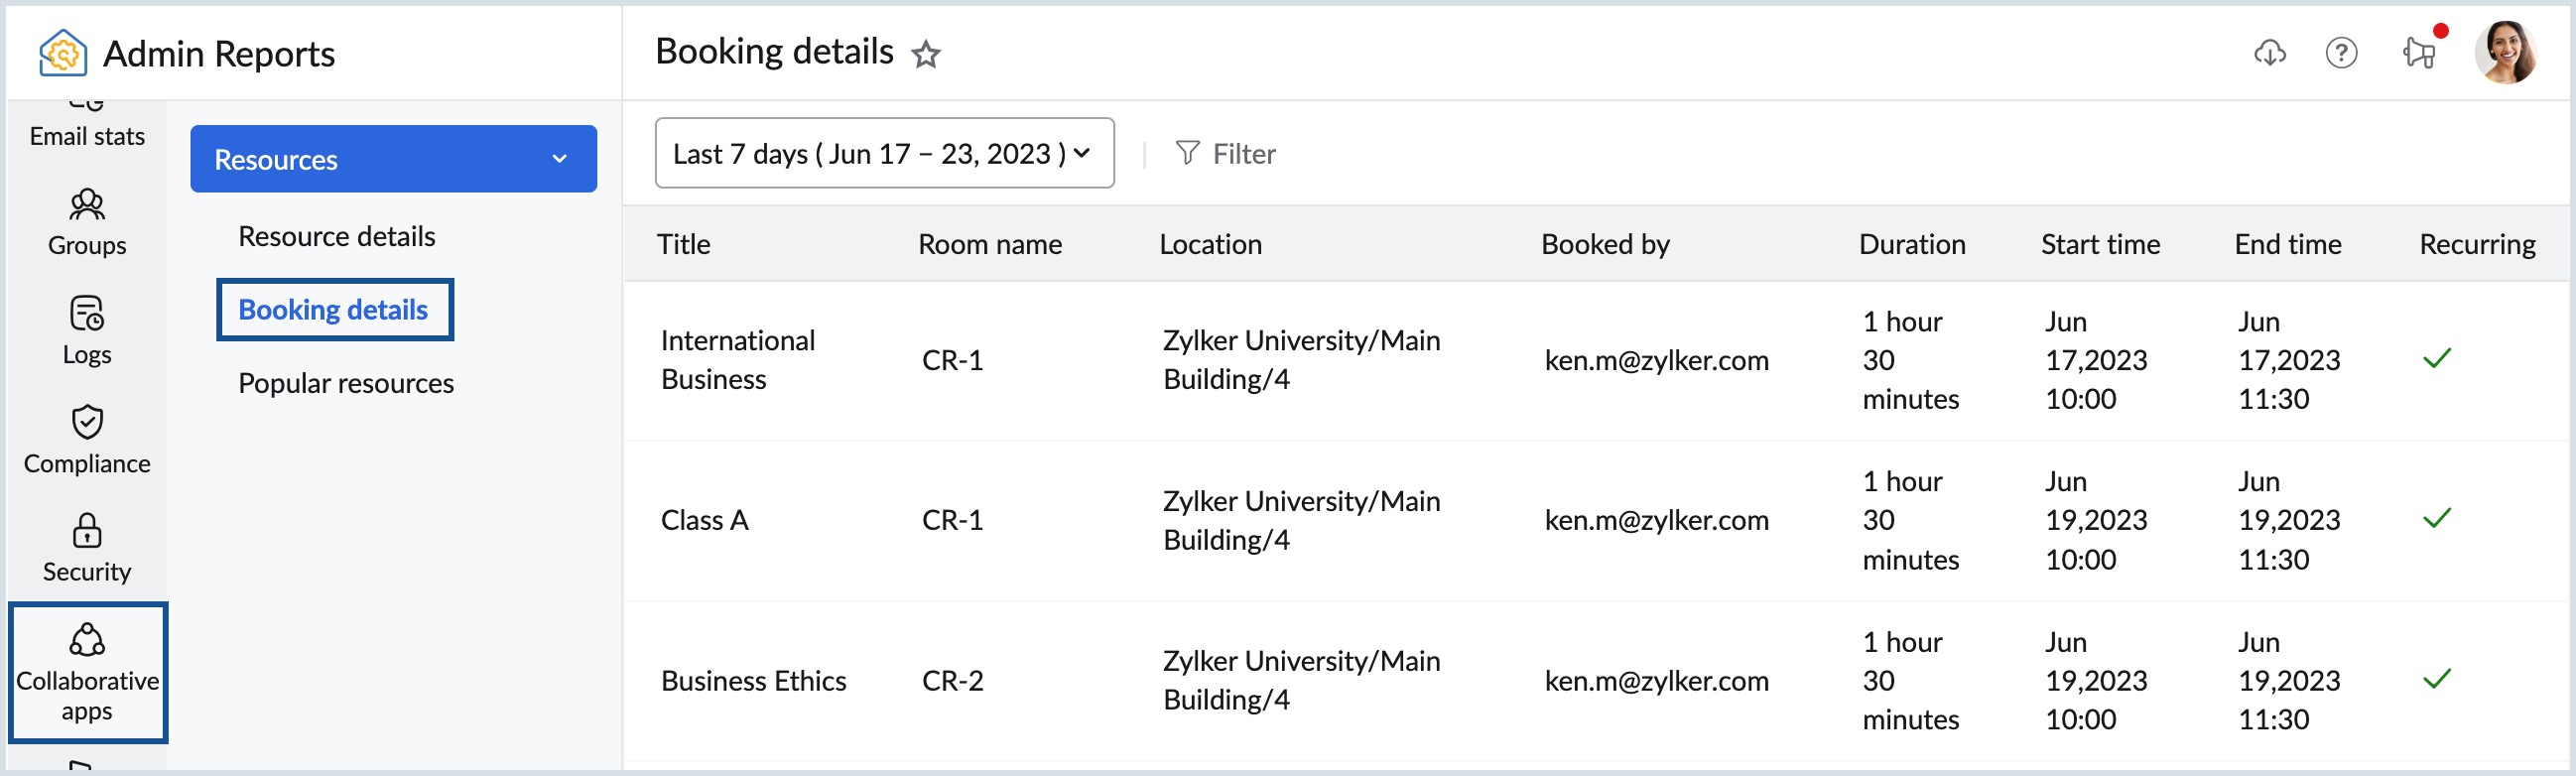Click the Duration column header
2576x776 pixels.
(x=1912, y=244)
